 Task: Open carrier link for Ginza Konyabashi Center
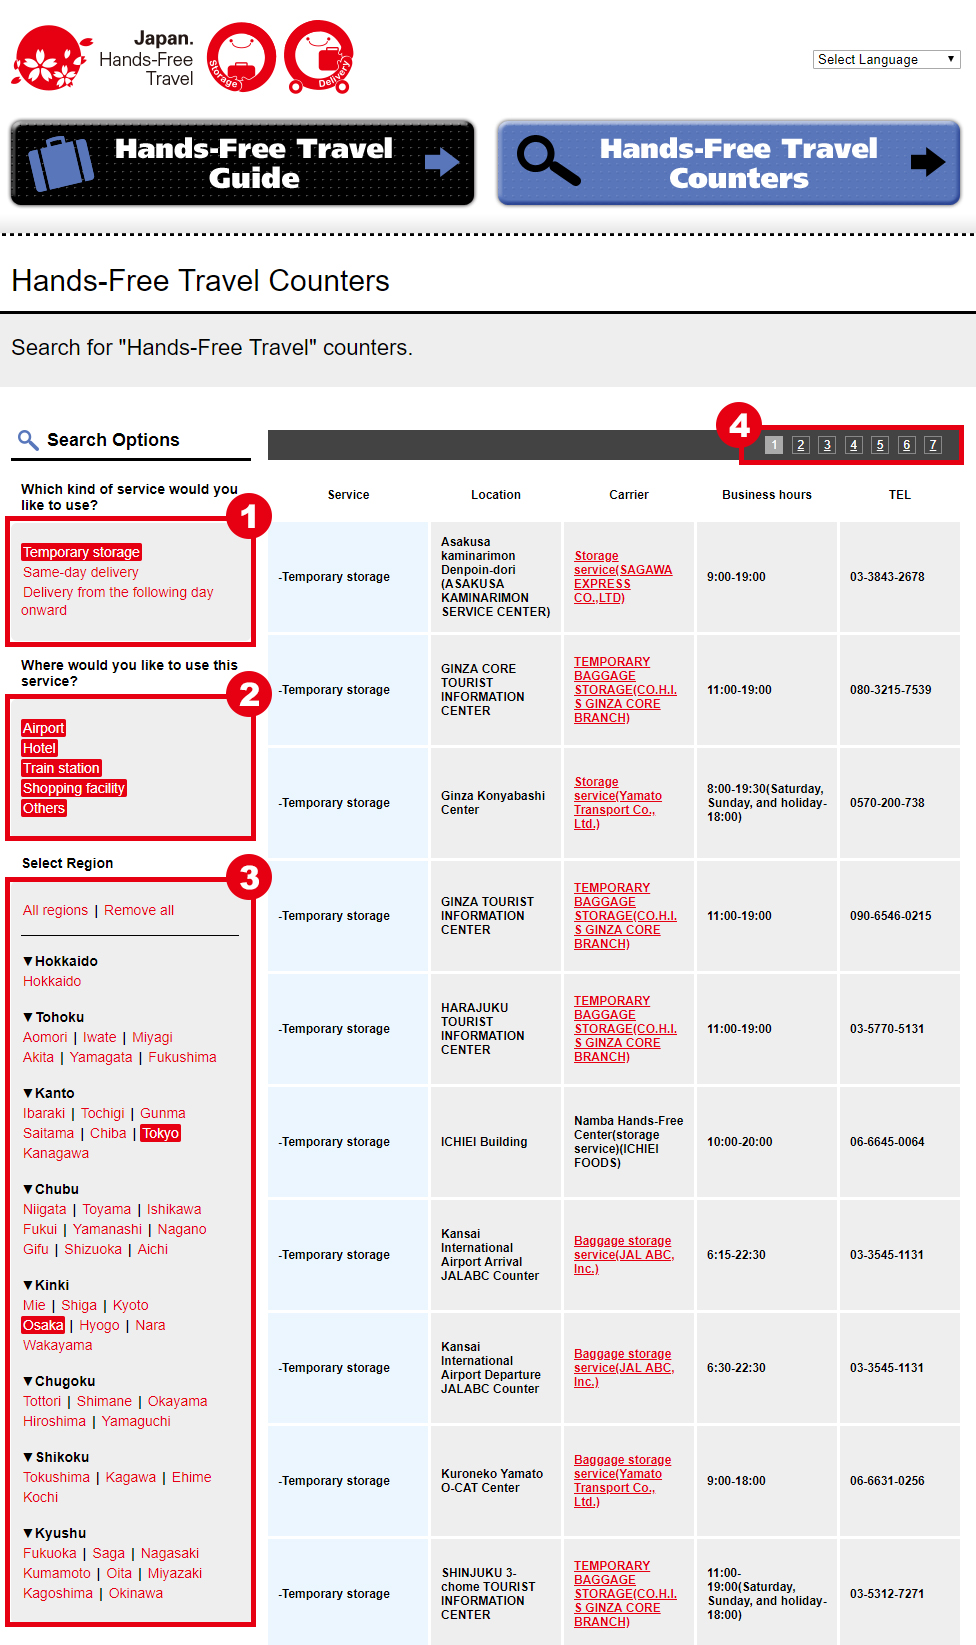618,803
